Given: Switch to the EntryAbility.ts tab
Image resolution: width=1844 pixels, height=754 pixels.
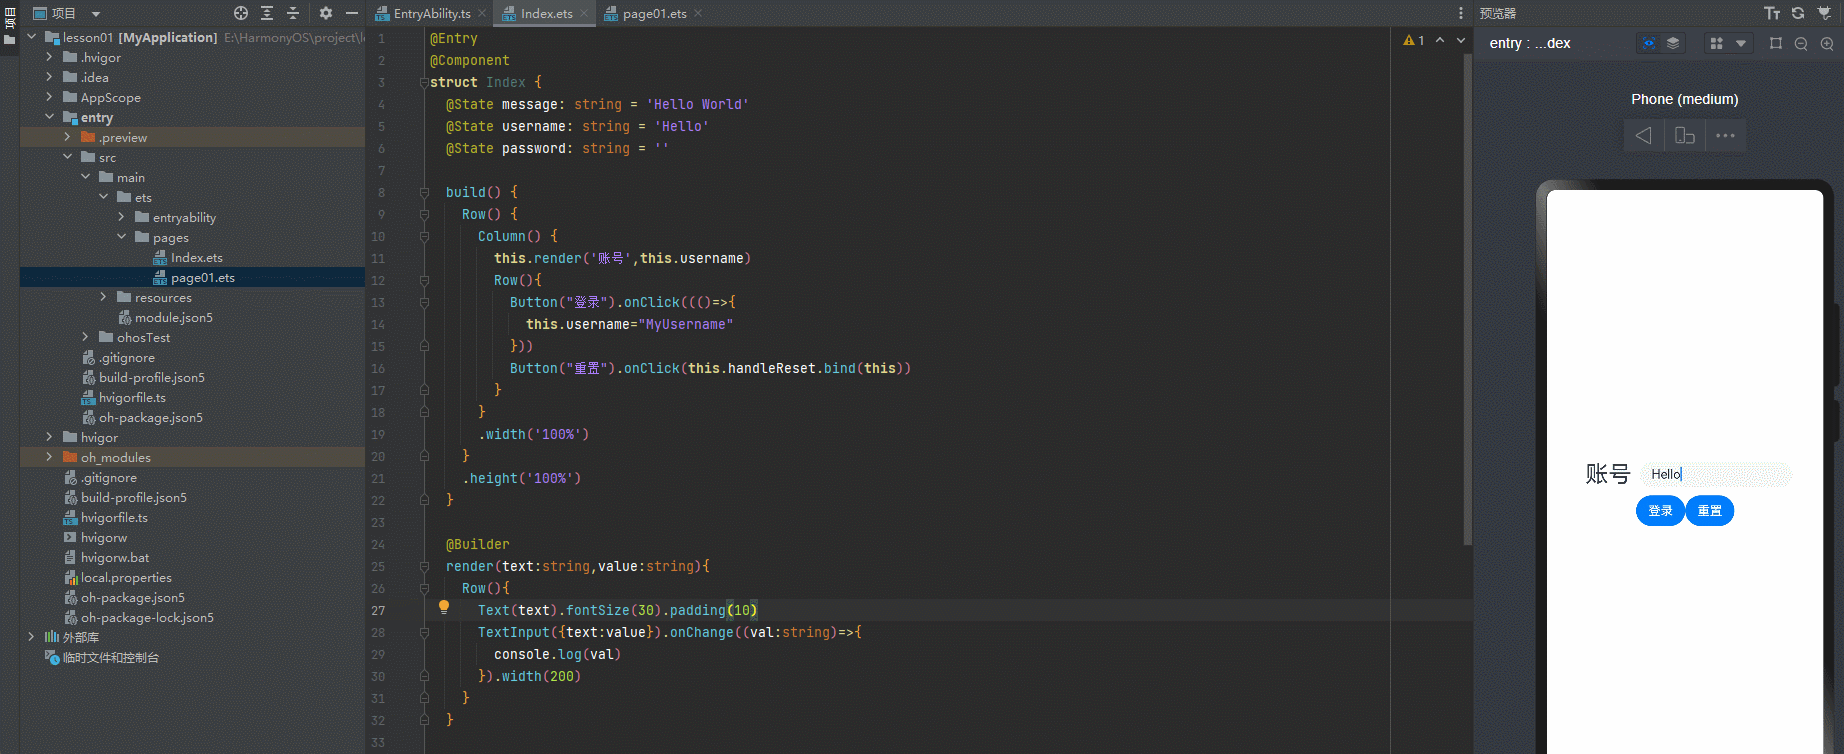Looking at the screenshot, I should (431, 14).
